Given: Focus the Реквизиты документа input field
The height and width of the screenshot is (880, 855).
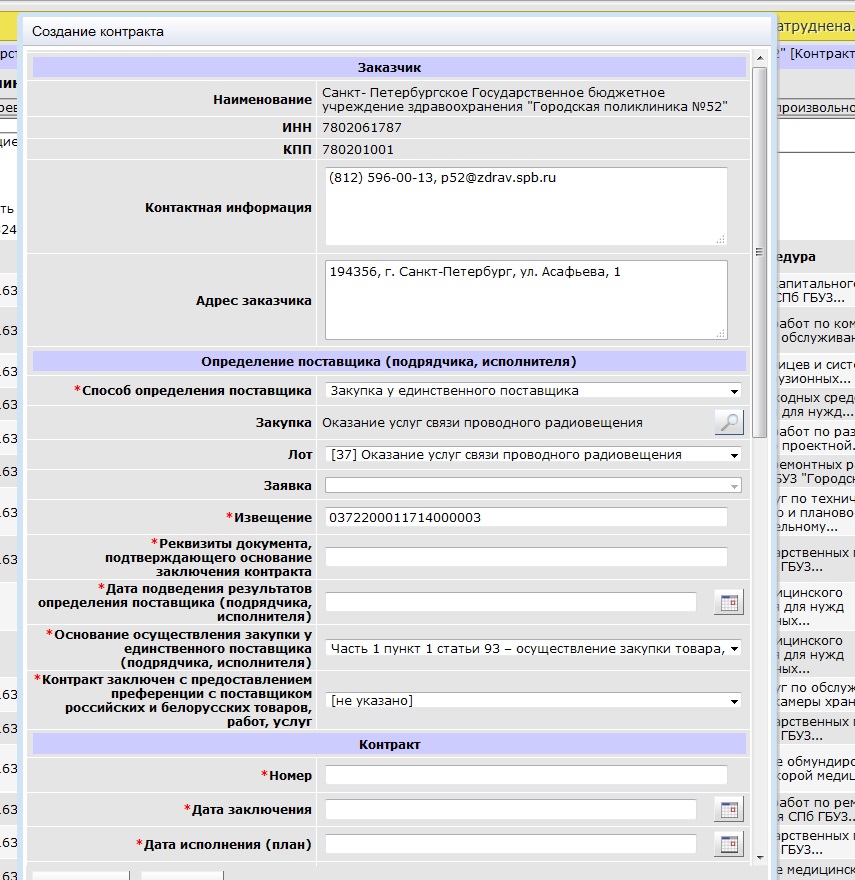Looking at the screenshot, I should coord(526,557).
